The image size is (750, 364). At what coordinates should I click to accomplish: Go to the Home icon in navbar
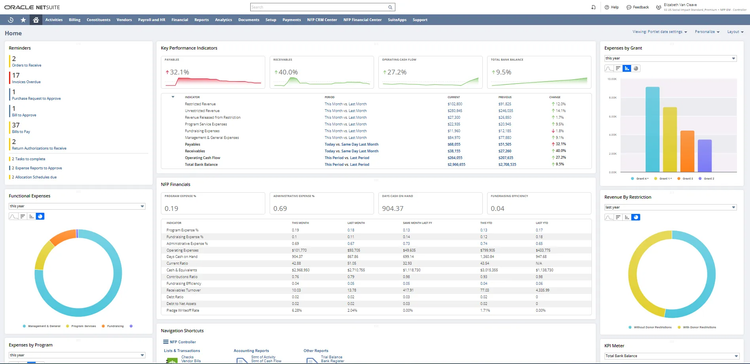pos(35,20)
